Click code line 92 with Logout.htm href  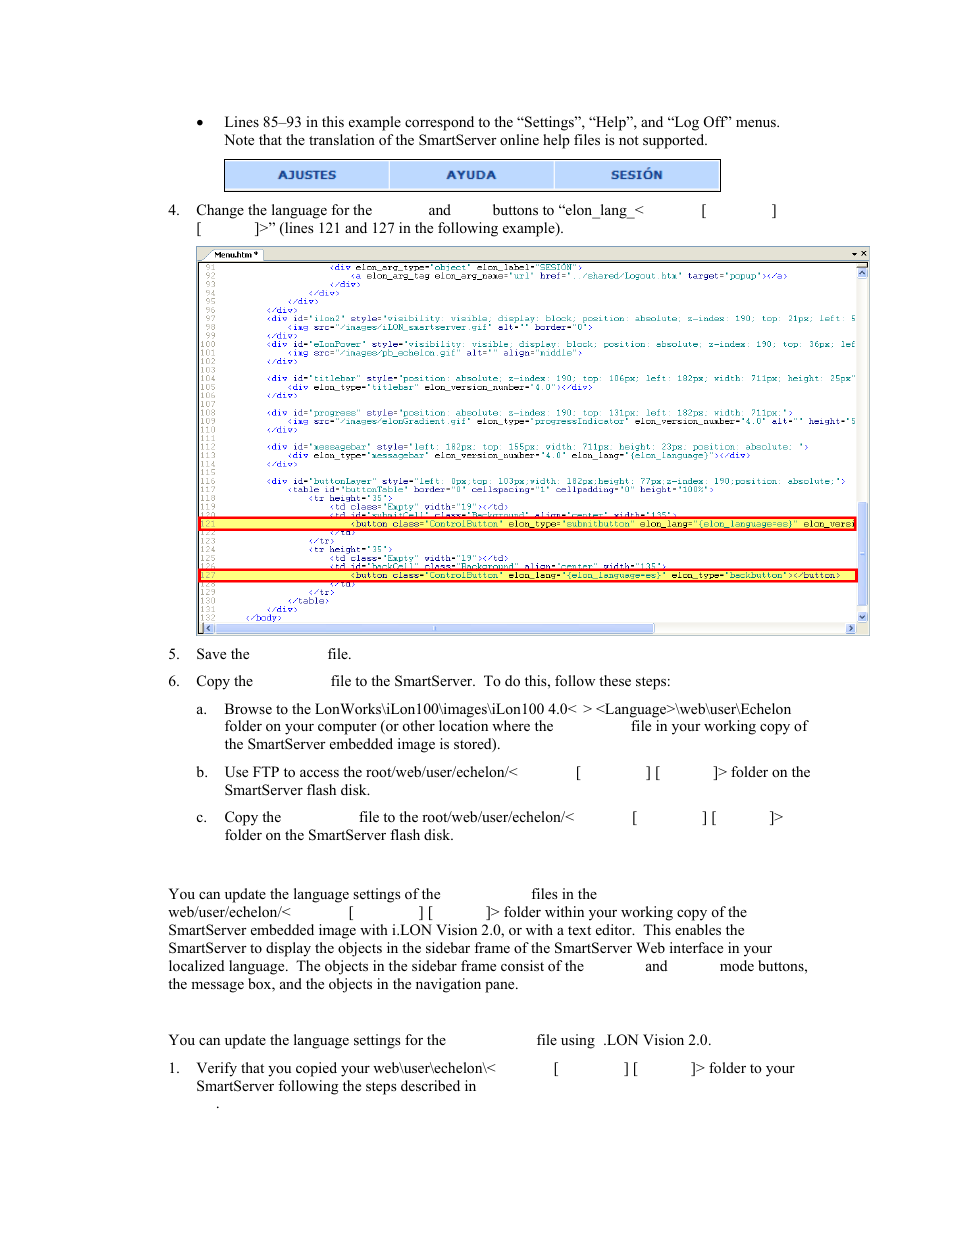click(569, 276)
